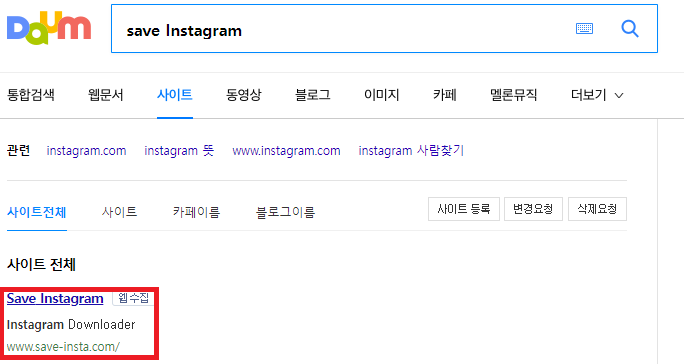Viewport: 684px width, 364px height.
Task: Click the 삭제요청 button
Action: (x=597, y=209)
